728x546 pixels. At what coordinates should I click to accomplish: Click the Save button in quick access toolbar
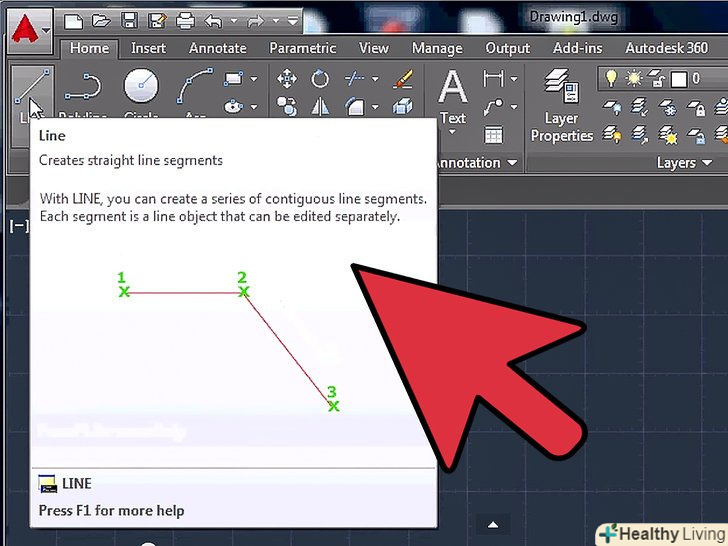tap(128, 20)
